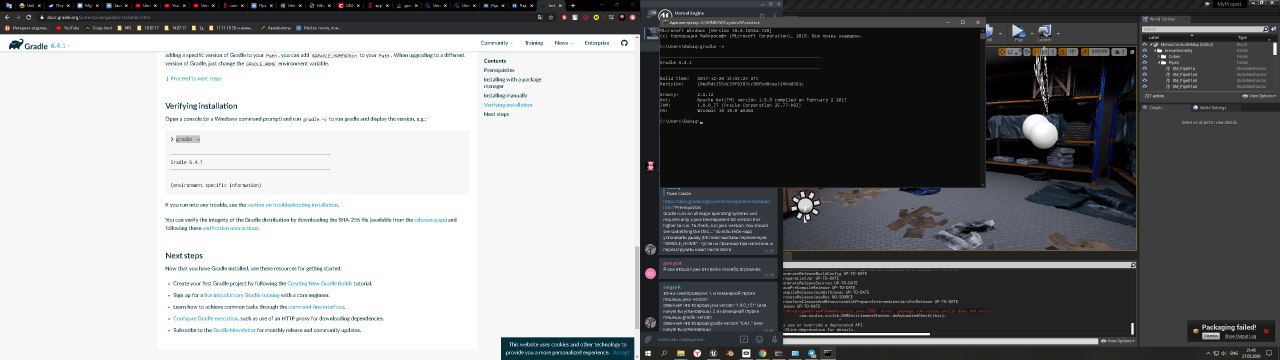
Task: Click Dismiss on Packaging failed notification
Action: [1210, 336]
